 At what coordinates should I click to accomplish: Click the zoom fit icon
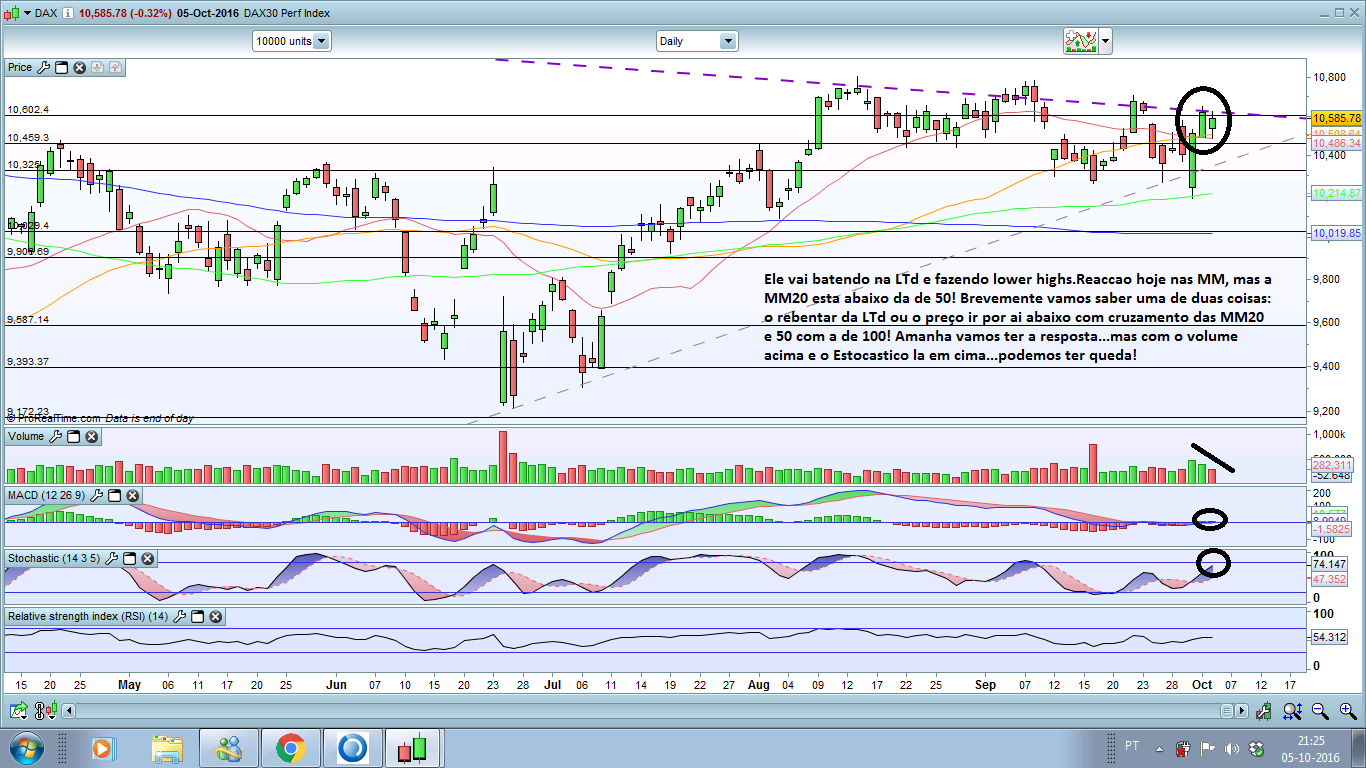coord(1292,711)
